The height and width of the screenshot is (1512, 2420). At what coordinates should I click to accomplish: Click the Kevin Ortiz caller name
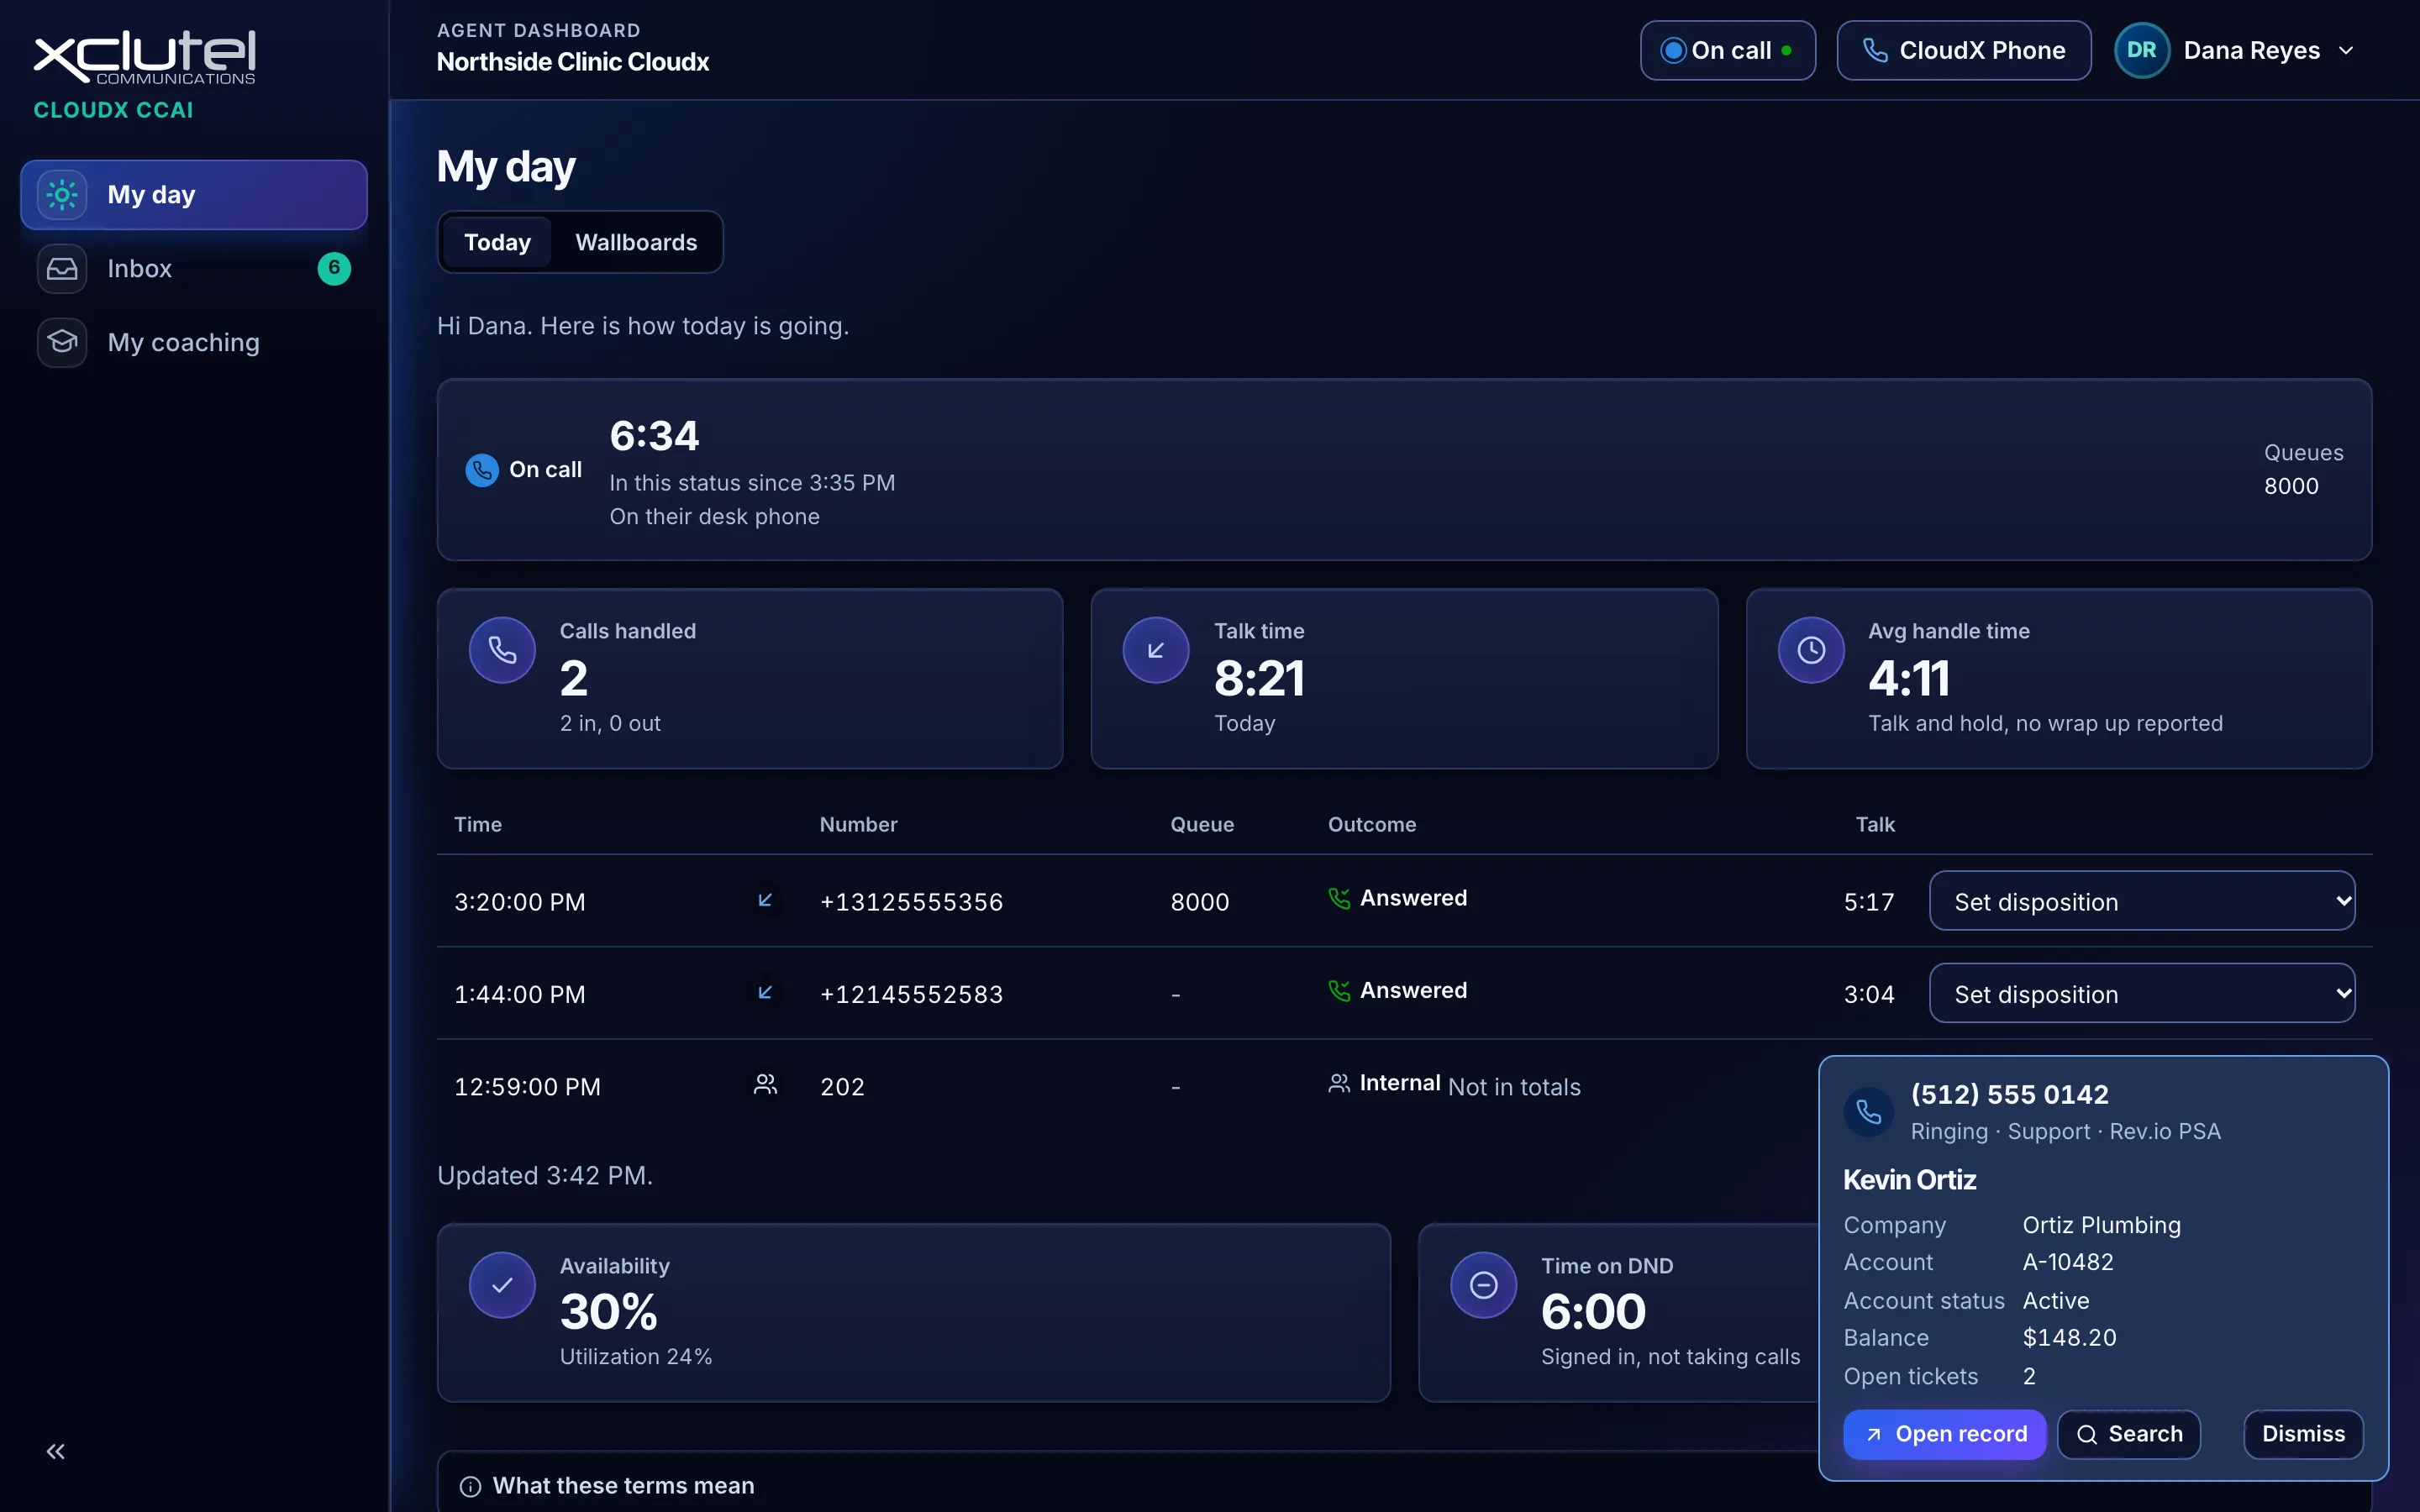(x=1909, y=1180)
